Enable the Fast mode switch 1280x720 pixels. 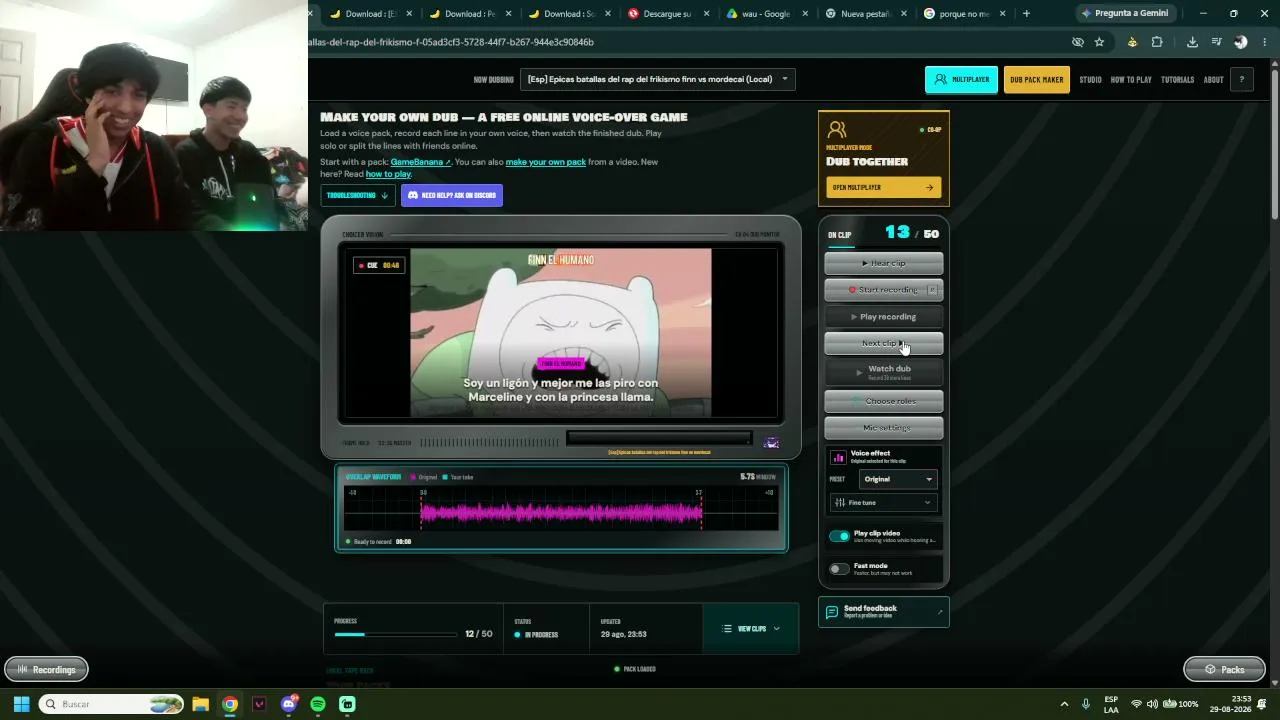839,569
